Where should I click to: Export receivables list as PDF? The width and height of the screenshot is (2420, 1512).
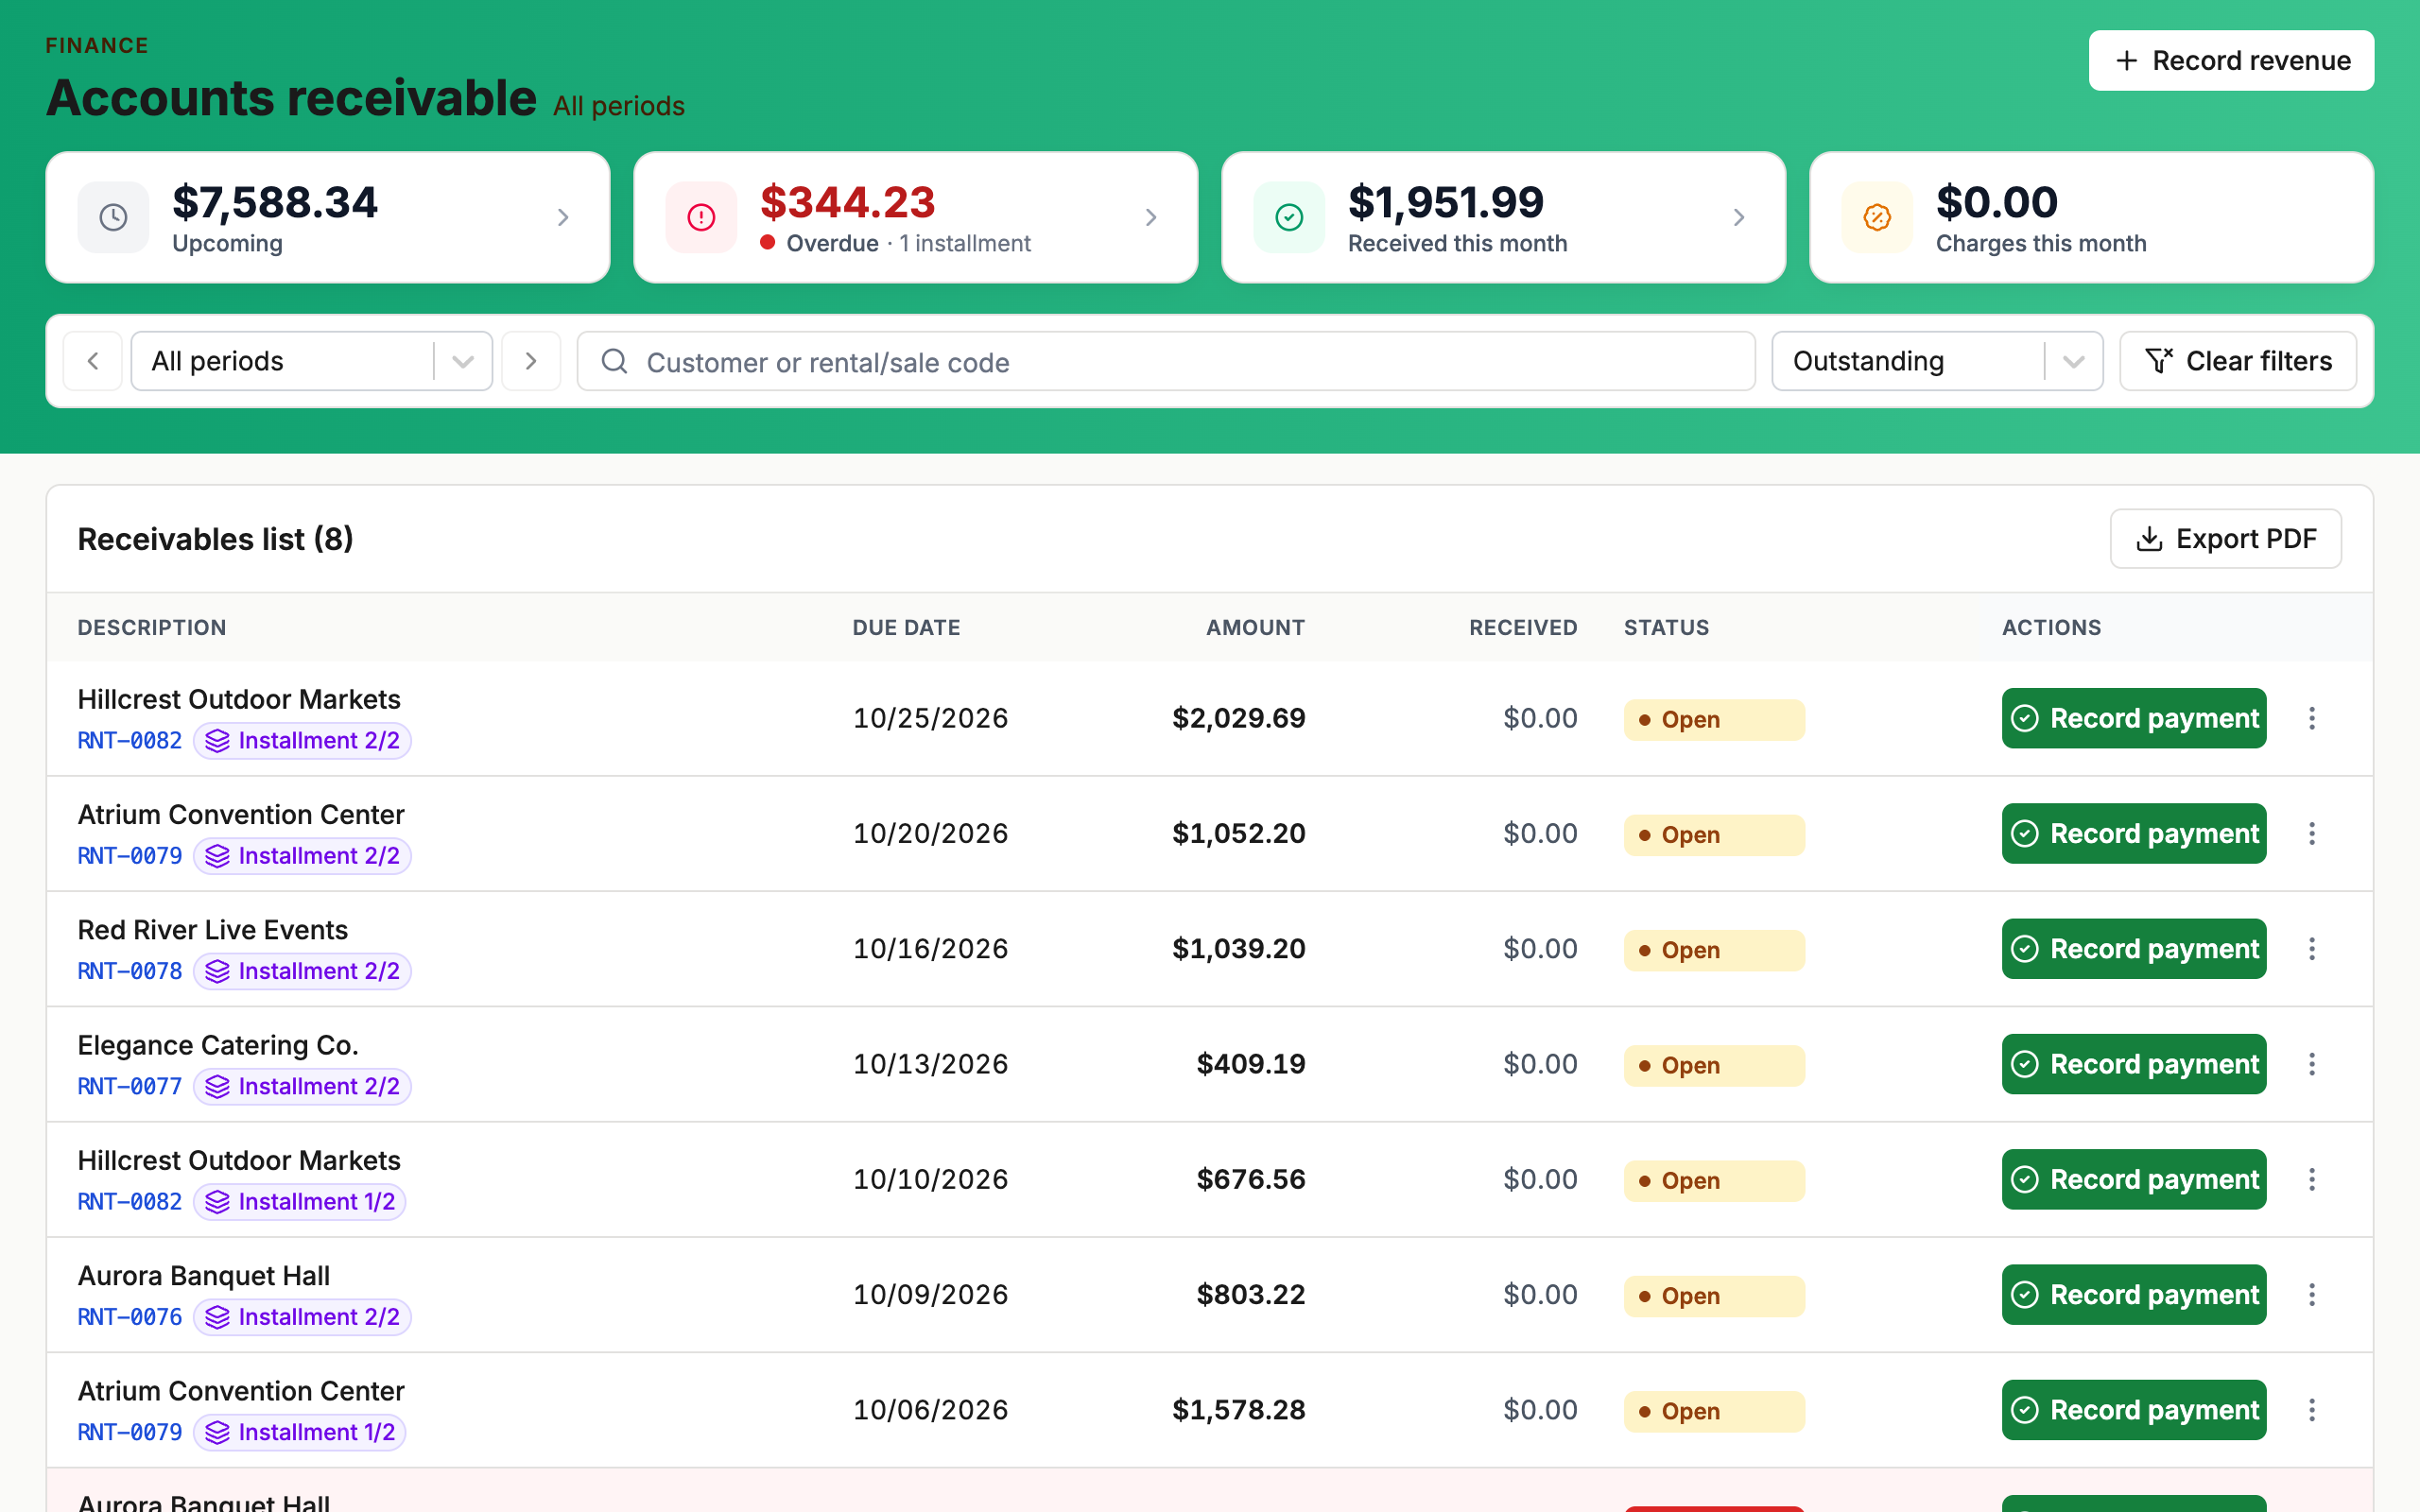tap(2226, 539)
